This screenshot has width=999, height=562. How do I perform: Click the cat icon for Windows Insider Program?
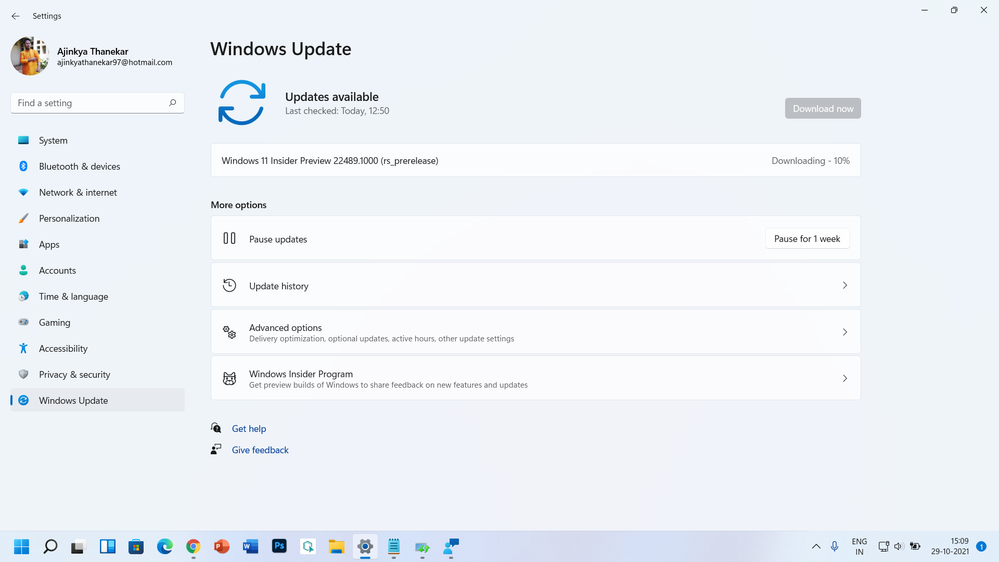(x=229, y=378)
